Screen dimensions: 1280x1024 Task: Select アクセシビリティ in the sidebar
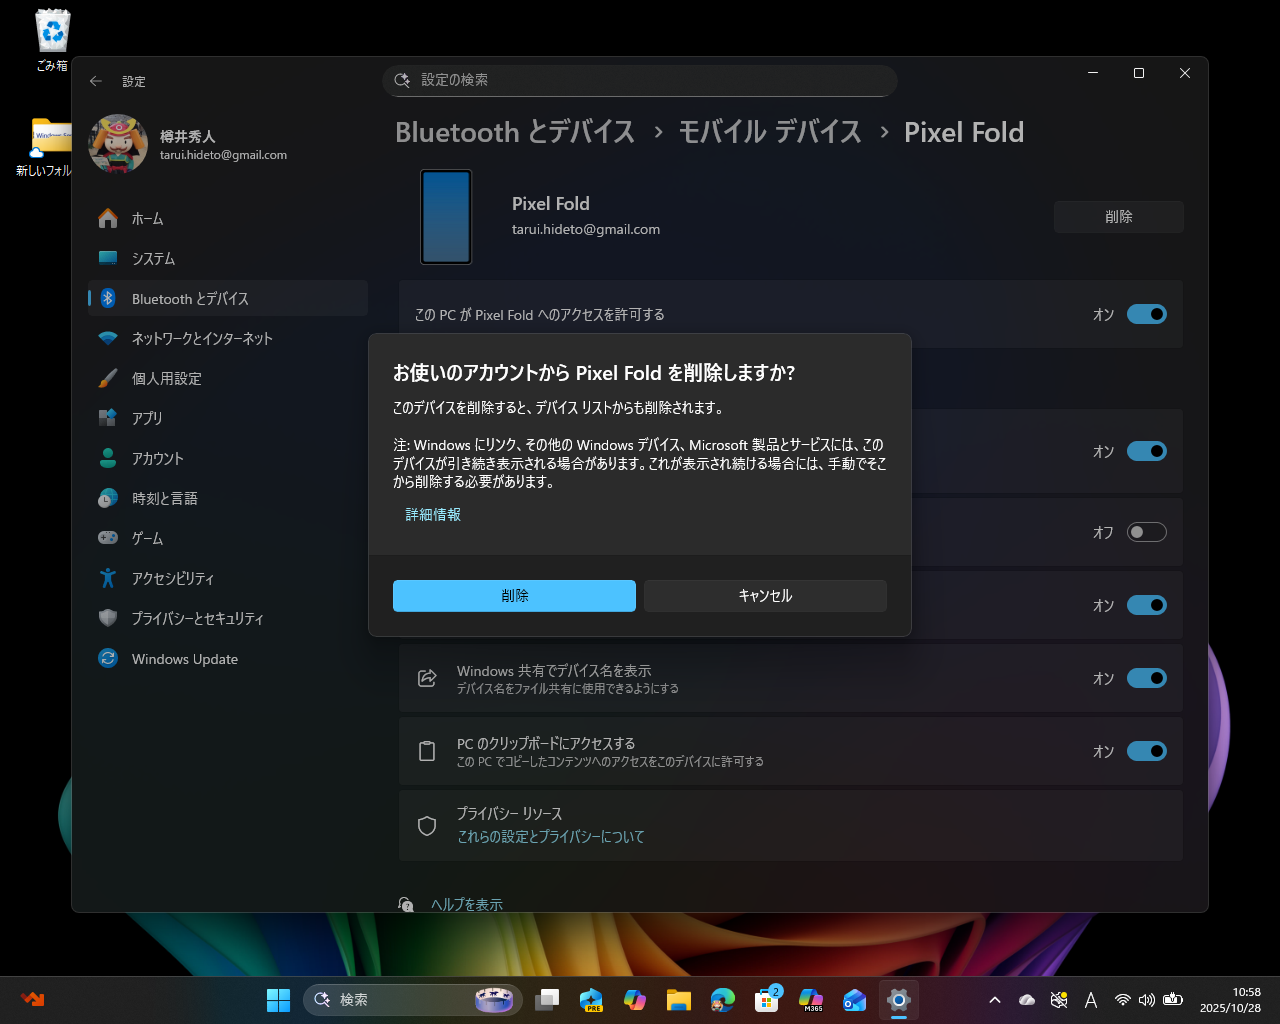228,578
